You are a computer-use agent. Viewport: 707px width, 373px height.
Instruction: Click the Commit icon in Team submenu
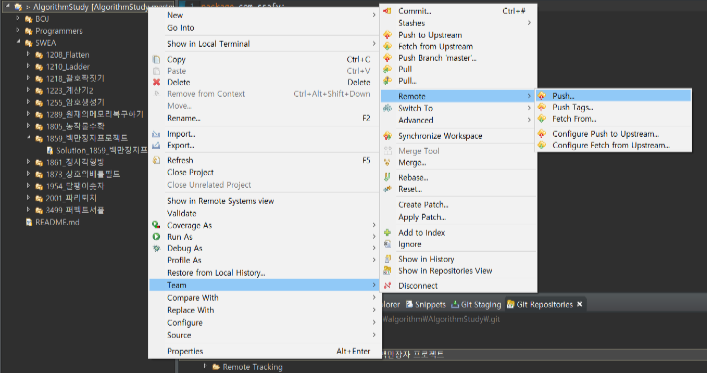387,11
